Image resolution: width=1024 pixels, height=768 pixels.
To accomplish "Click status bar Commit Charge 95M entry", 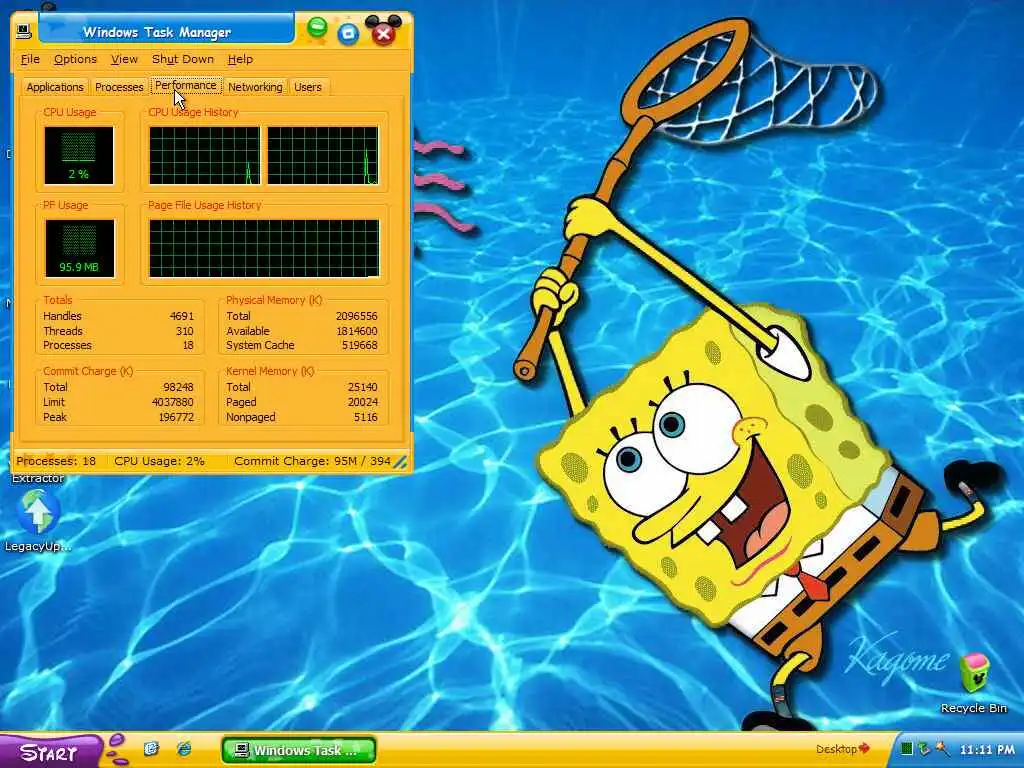I will (x=312, y=461).
